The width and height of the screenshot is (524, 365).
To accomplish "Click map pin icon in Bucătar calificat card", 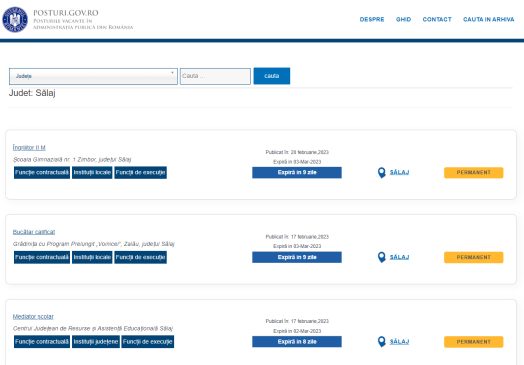I will [381, 257].
